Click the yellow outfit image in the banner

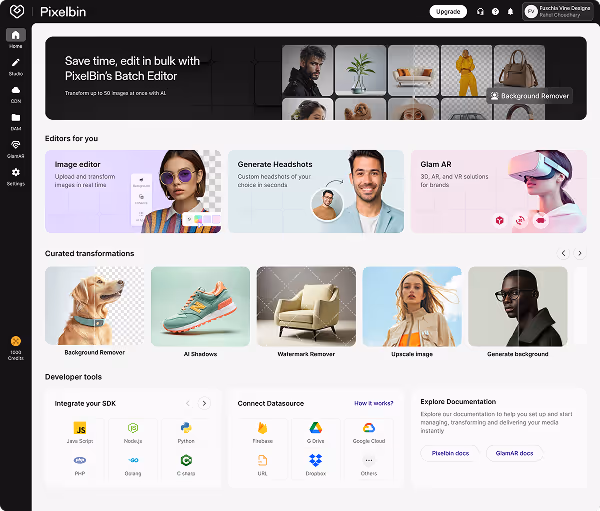(x=466, y=70)
